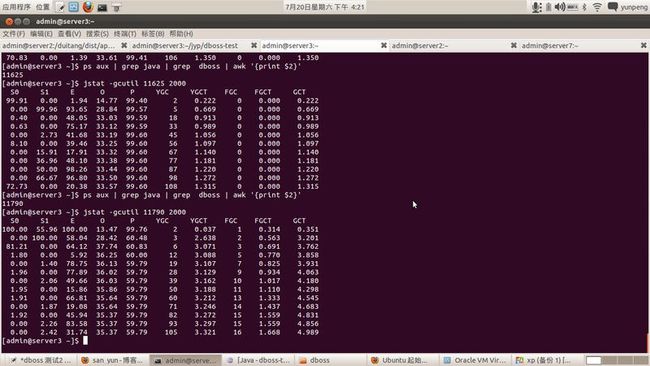Viewport: 650px width, 366px height.
Task: Close the admin@server7:~ tab
Action: (x=643, y=46)
